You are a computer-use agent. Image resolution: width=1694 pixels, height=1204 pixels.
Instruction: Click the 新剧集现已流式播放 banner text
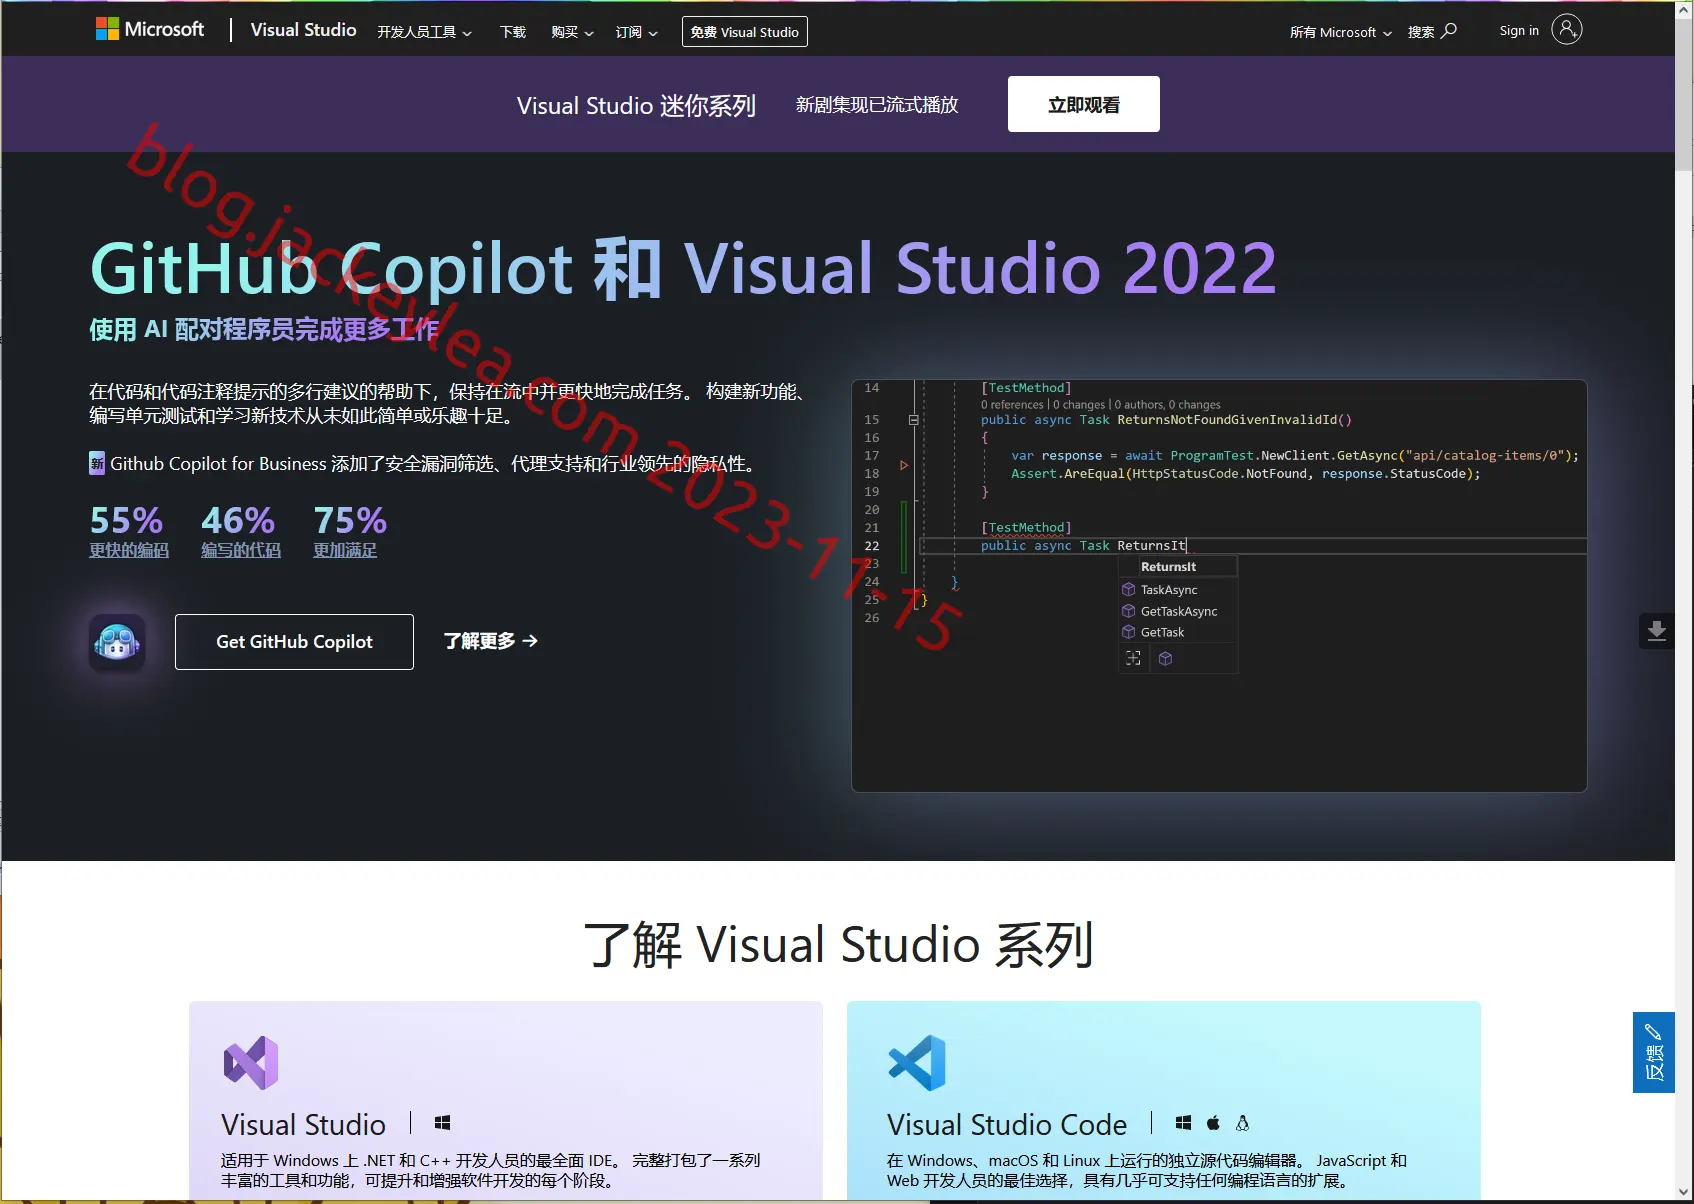pos(877,105)
